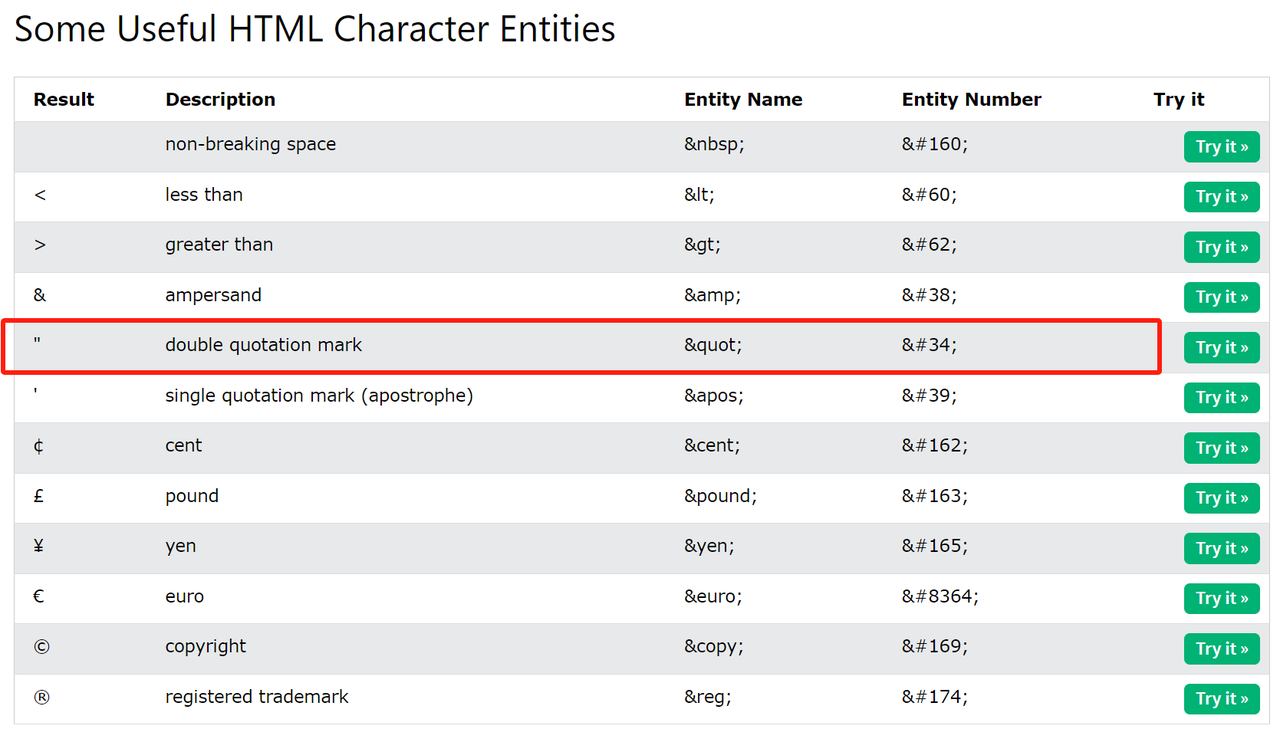The image size is (1280, 729).
Task: Open Try it for the yen entity
Action: [1221, 548]
